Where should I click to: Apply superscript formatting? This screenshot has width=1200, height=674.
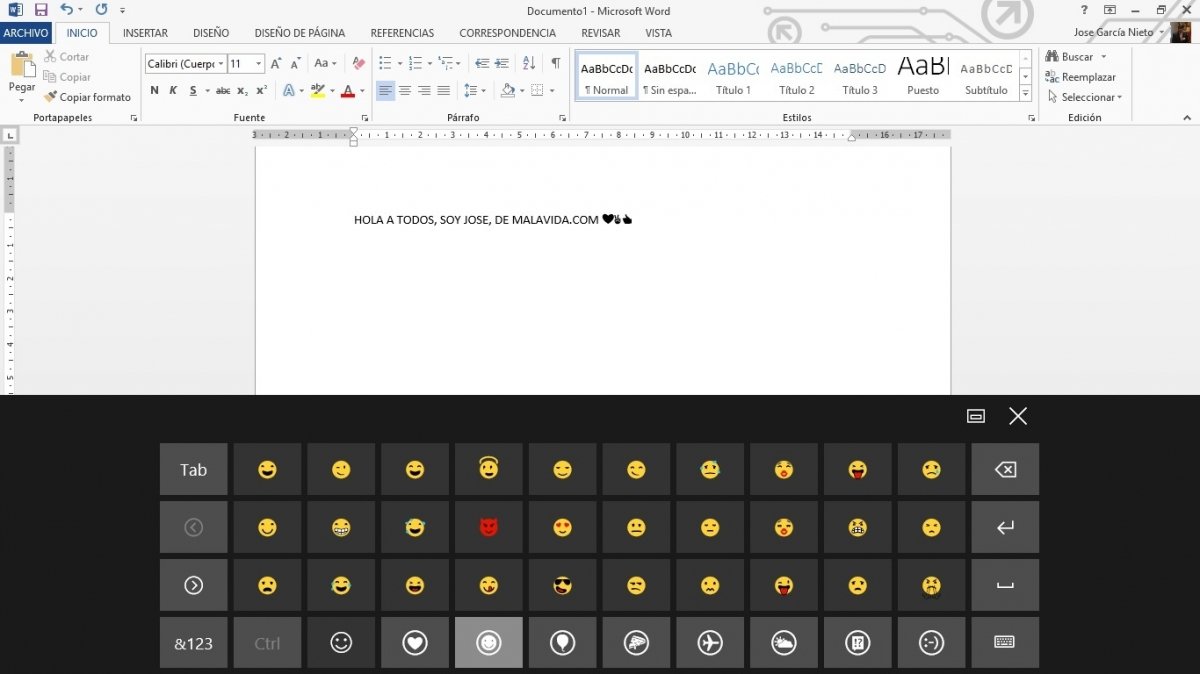(261, 90)
